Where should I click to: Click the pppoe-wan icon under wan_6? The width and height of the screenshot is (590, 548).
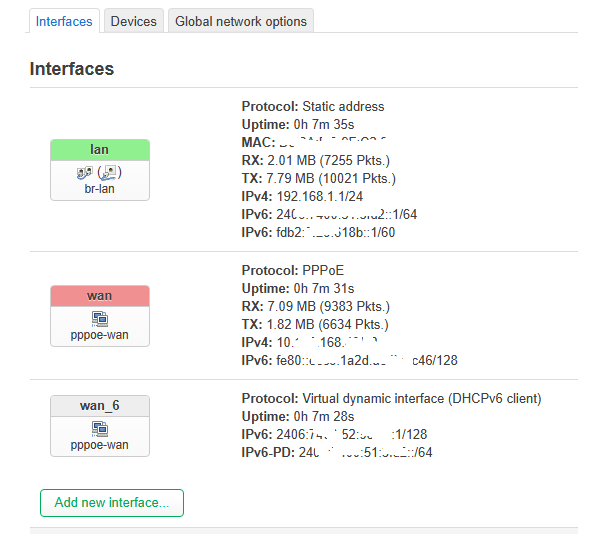click(100, 429)
